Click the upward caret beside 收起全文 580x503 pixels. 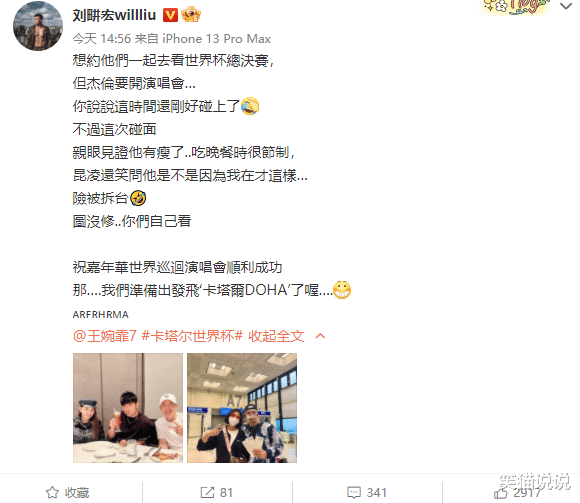[x=320, y=336]
